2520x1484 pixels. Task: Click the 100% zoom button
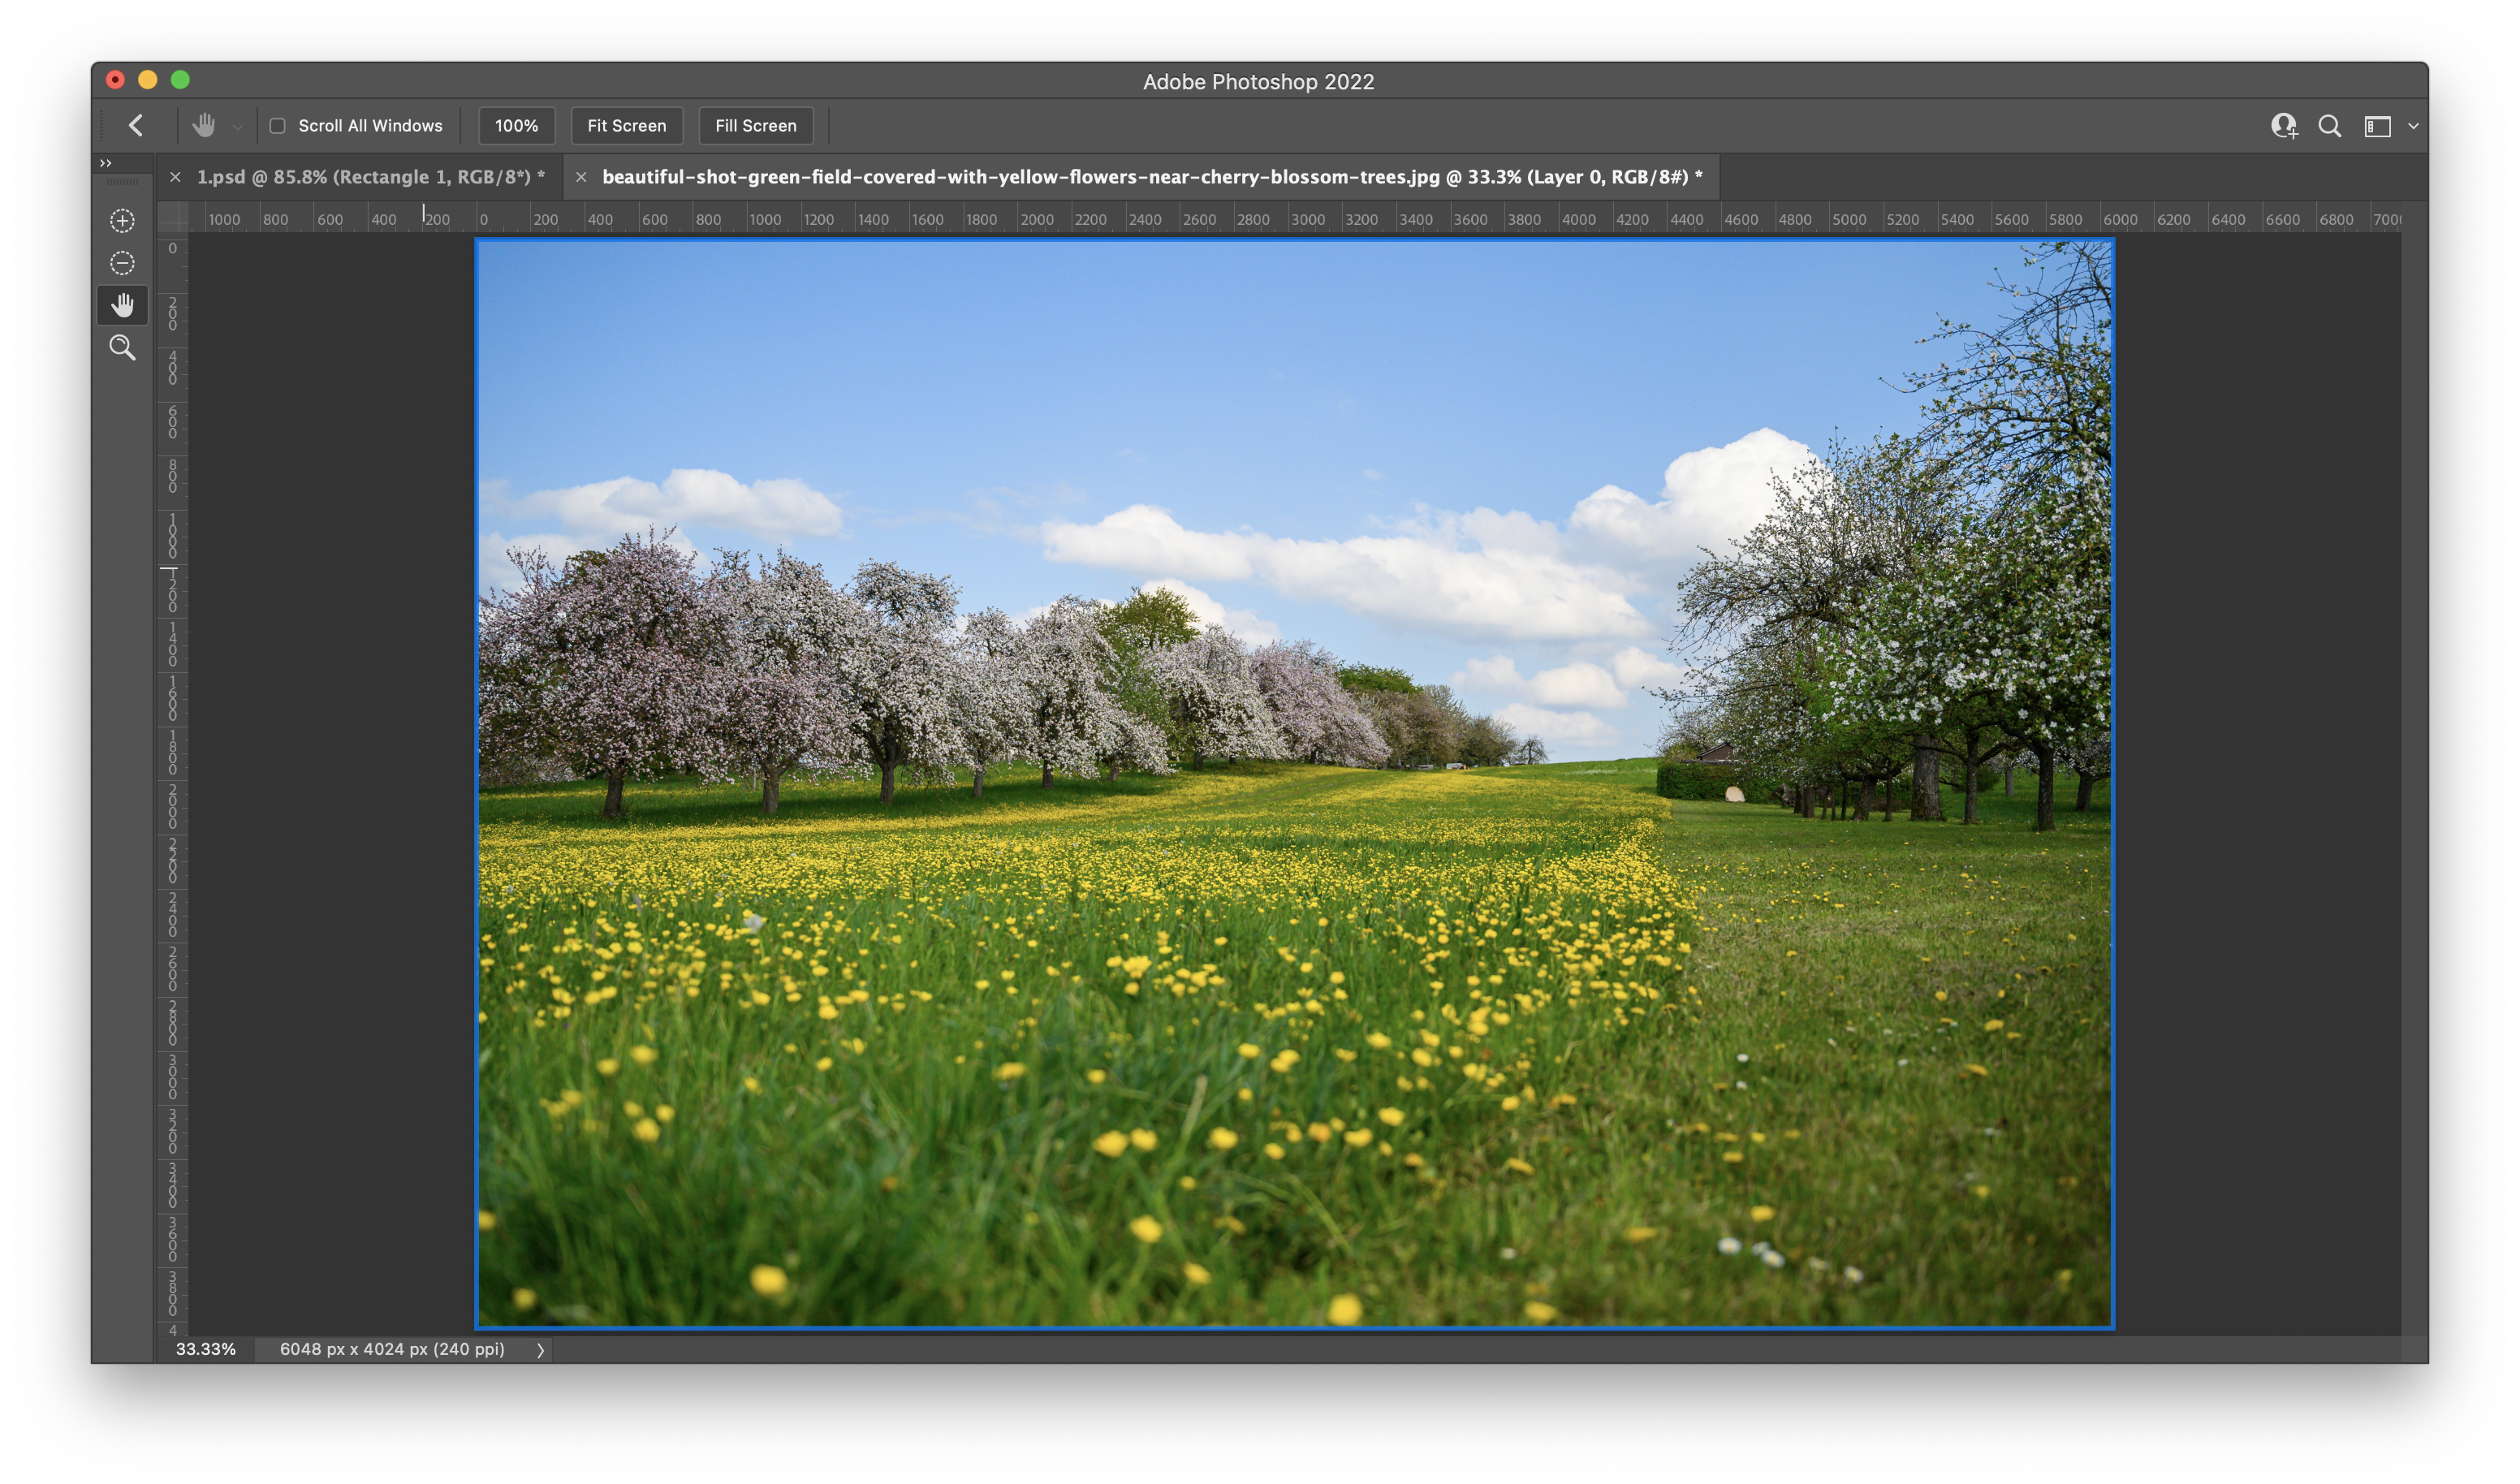click(516, 126)
